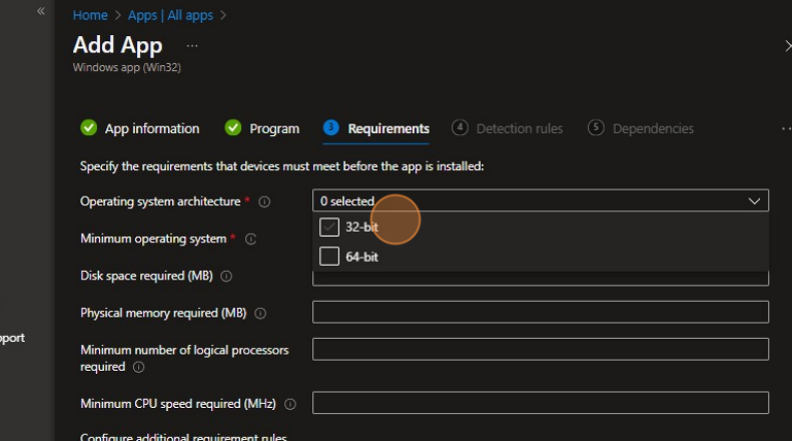The image size is (792, 441).
Task: Open the ellipsis menu next to Add App
Action: point(192,46)
